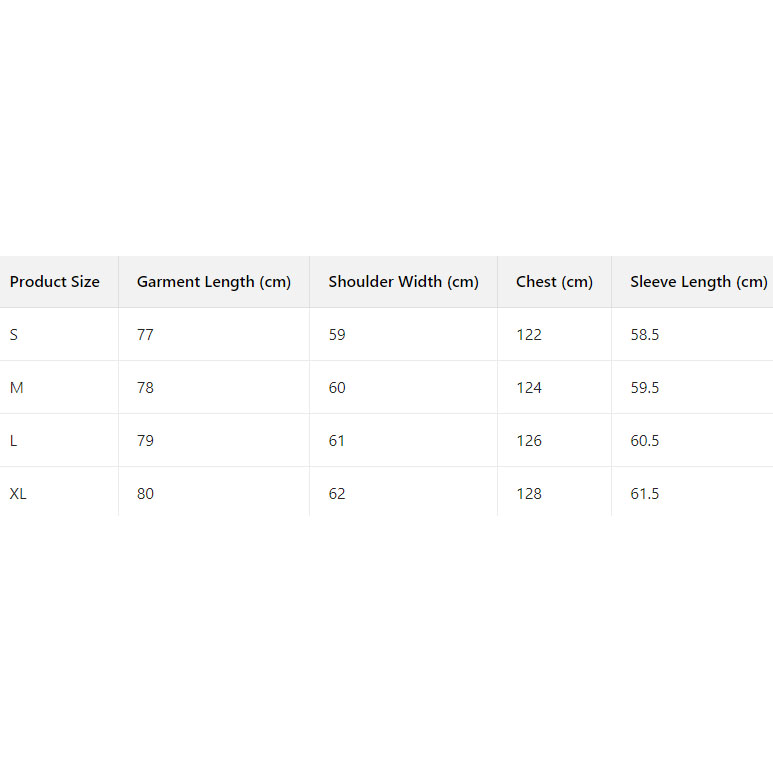
Task: Click sleeve length value 58.5
Action: 645,335
